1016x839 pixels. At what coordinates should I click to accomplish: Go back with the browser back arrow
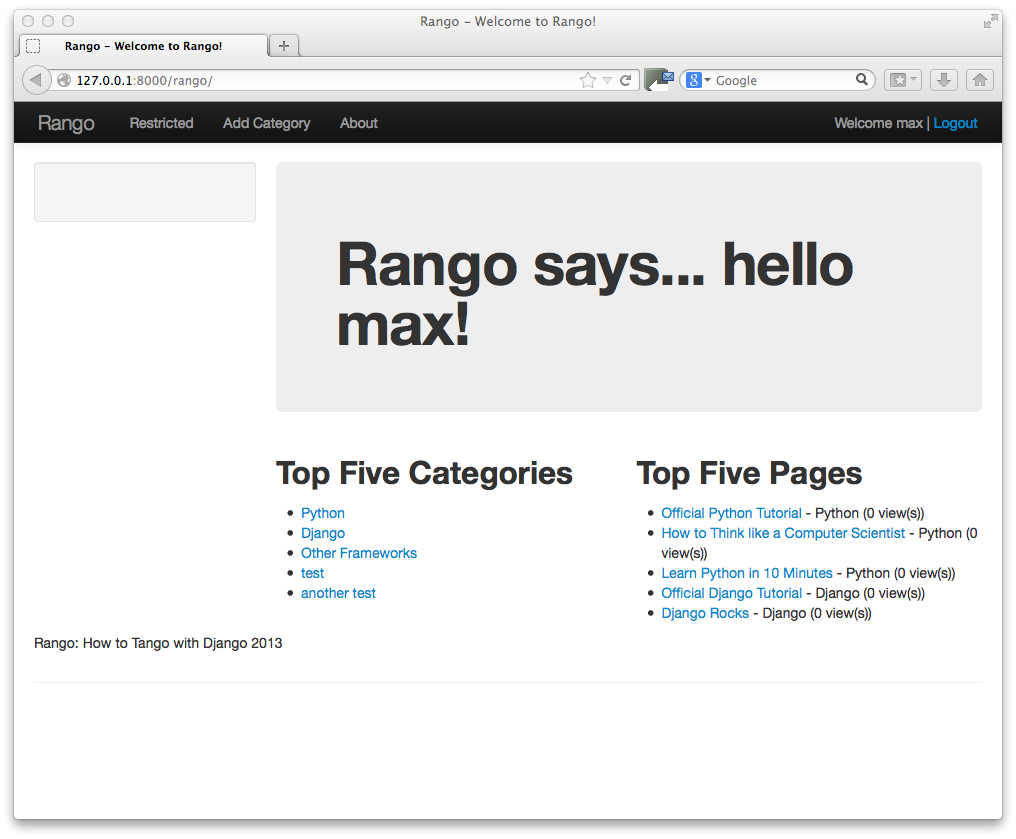(36, 80)
